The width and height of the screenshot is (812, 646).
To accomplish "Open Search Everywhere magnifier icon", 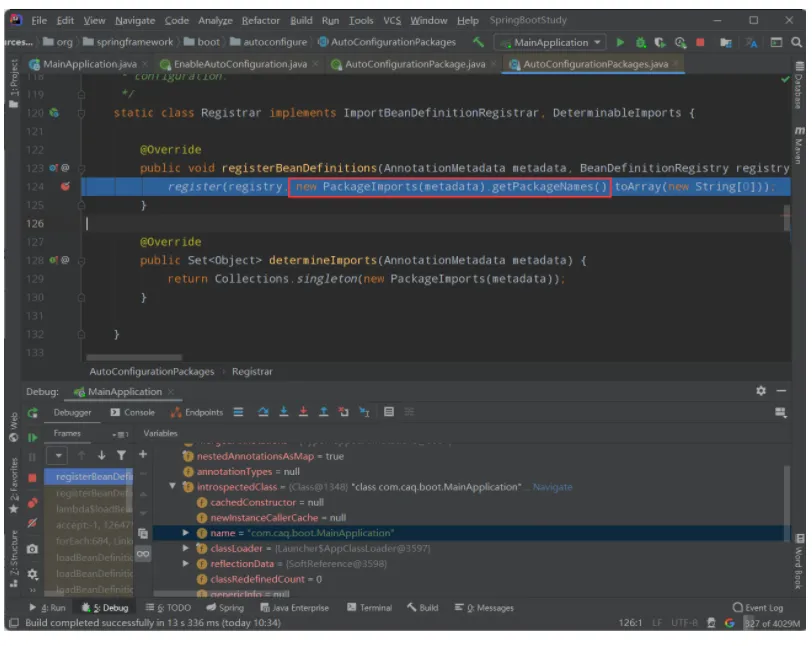I will click(796, 43).
